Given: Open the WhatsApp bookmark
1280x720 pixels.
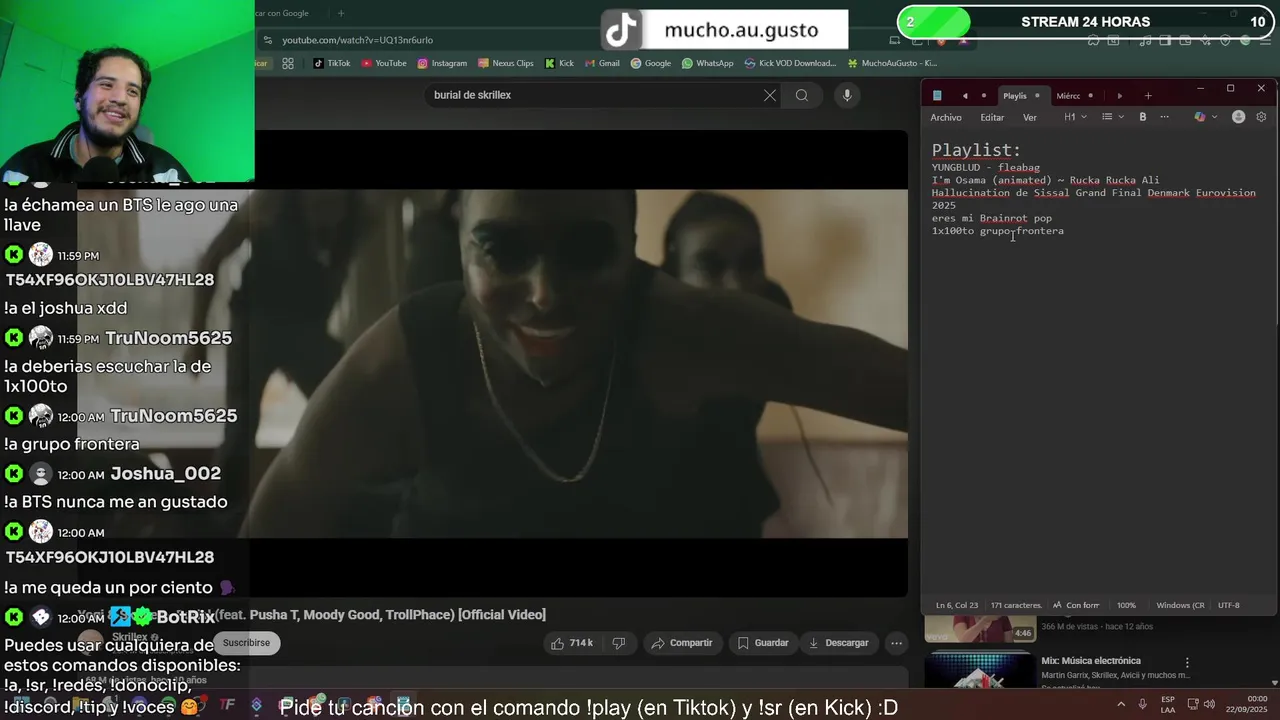Looking at the screenshot, I should (x=707, y=63).
